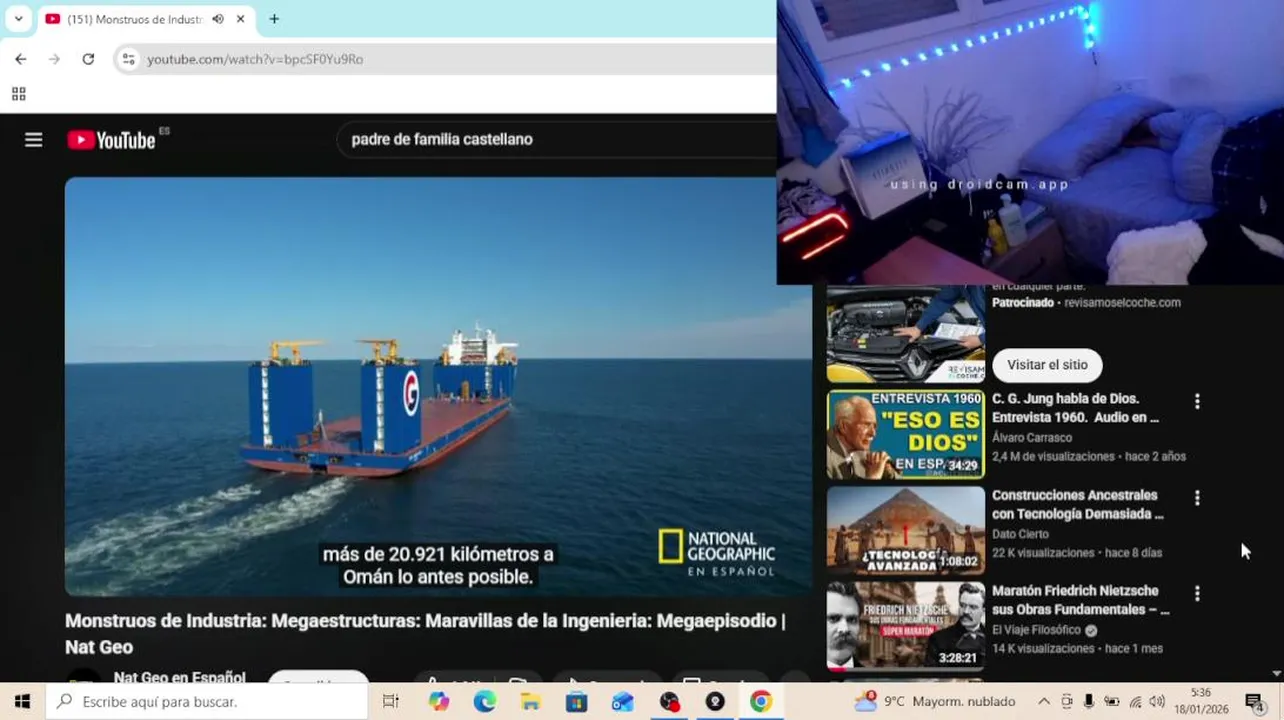The image size is (1284, 720).
Task: Click the Maratón Friedrich Nietzsche video title
Action: coord(1080,600)
